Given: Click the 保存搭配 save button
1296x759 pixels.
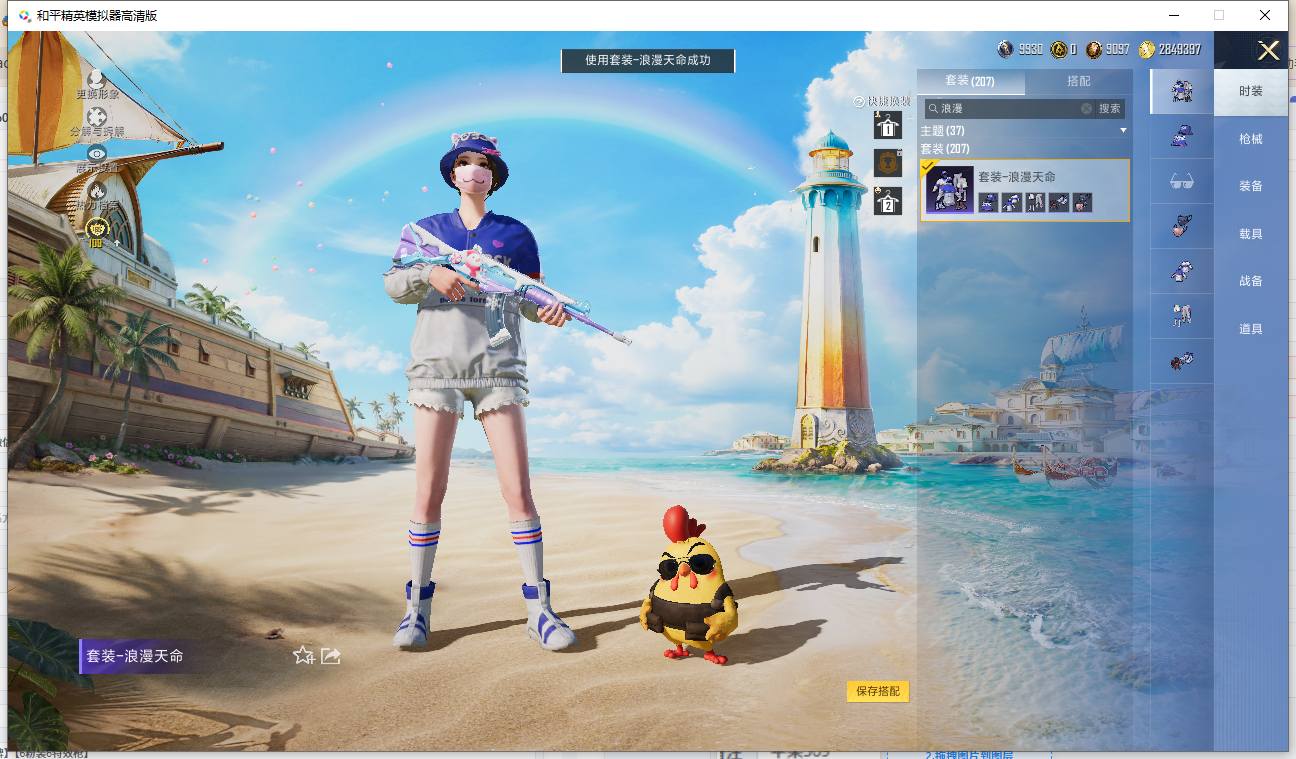Looking at the screenshot, I should pos(878,691).
